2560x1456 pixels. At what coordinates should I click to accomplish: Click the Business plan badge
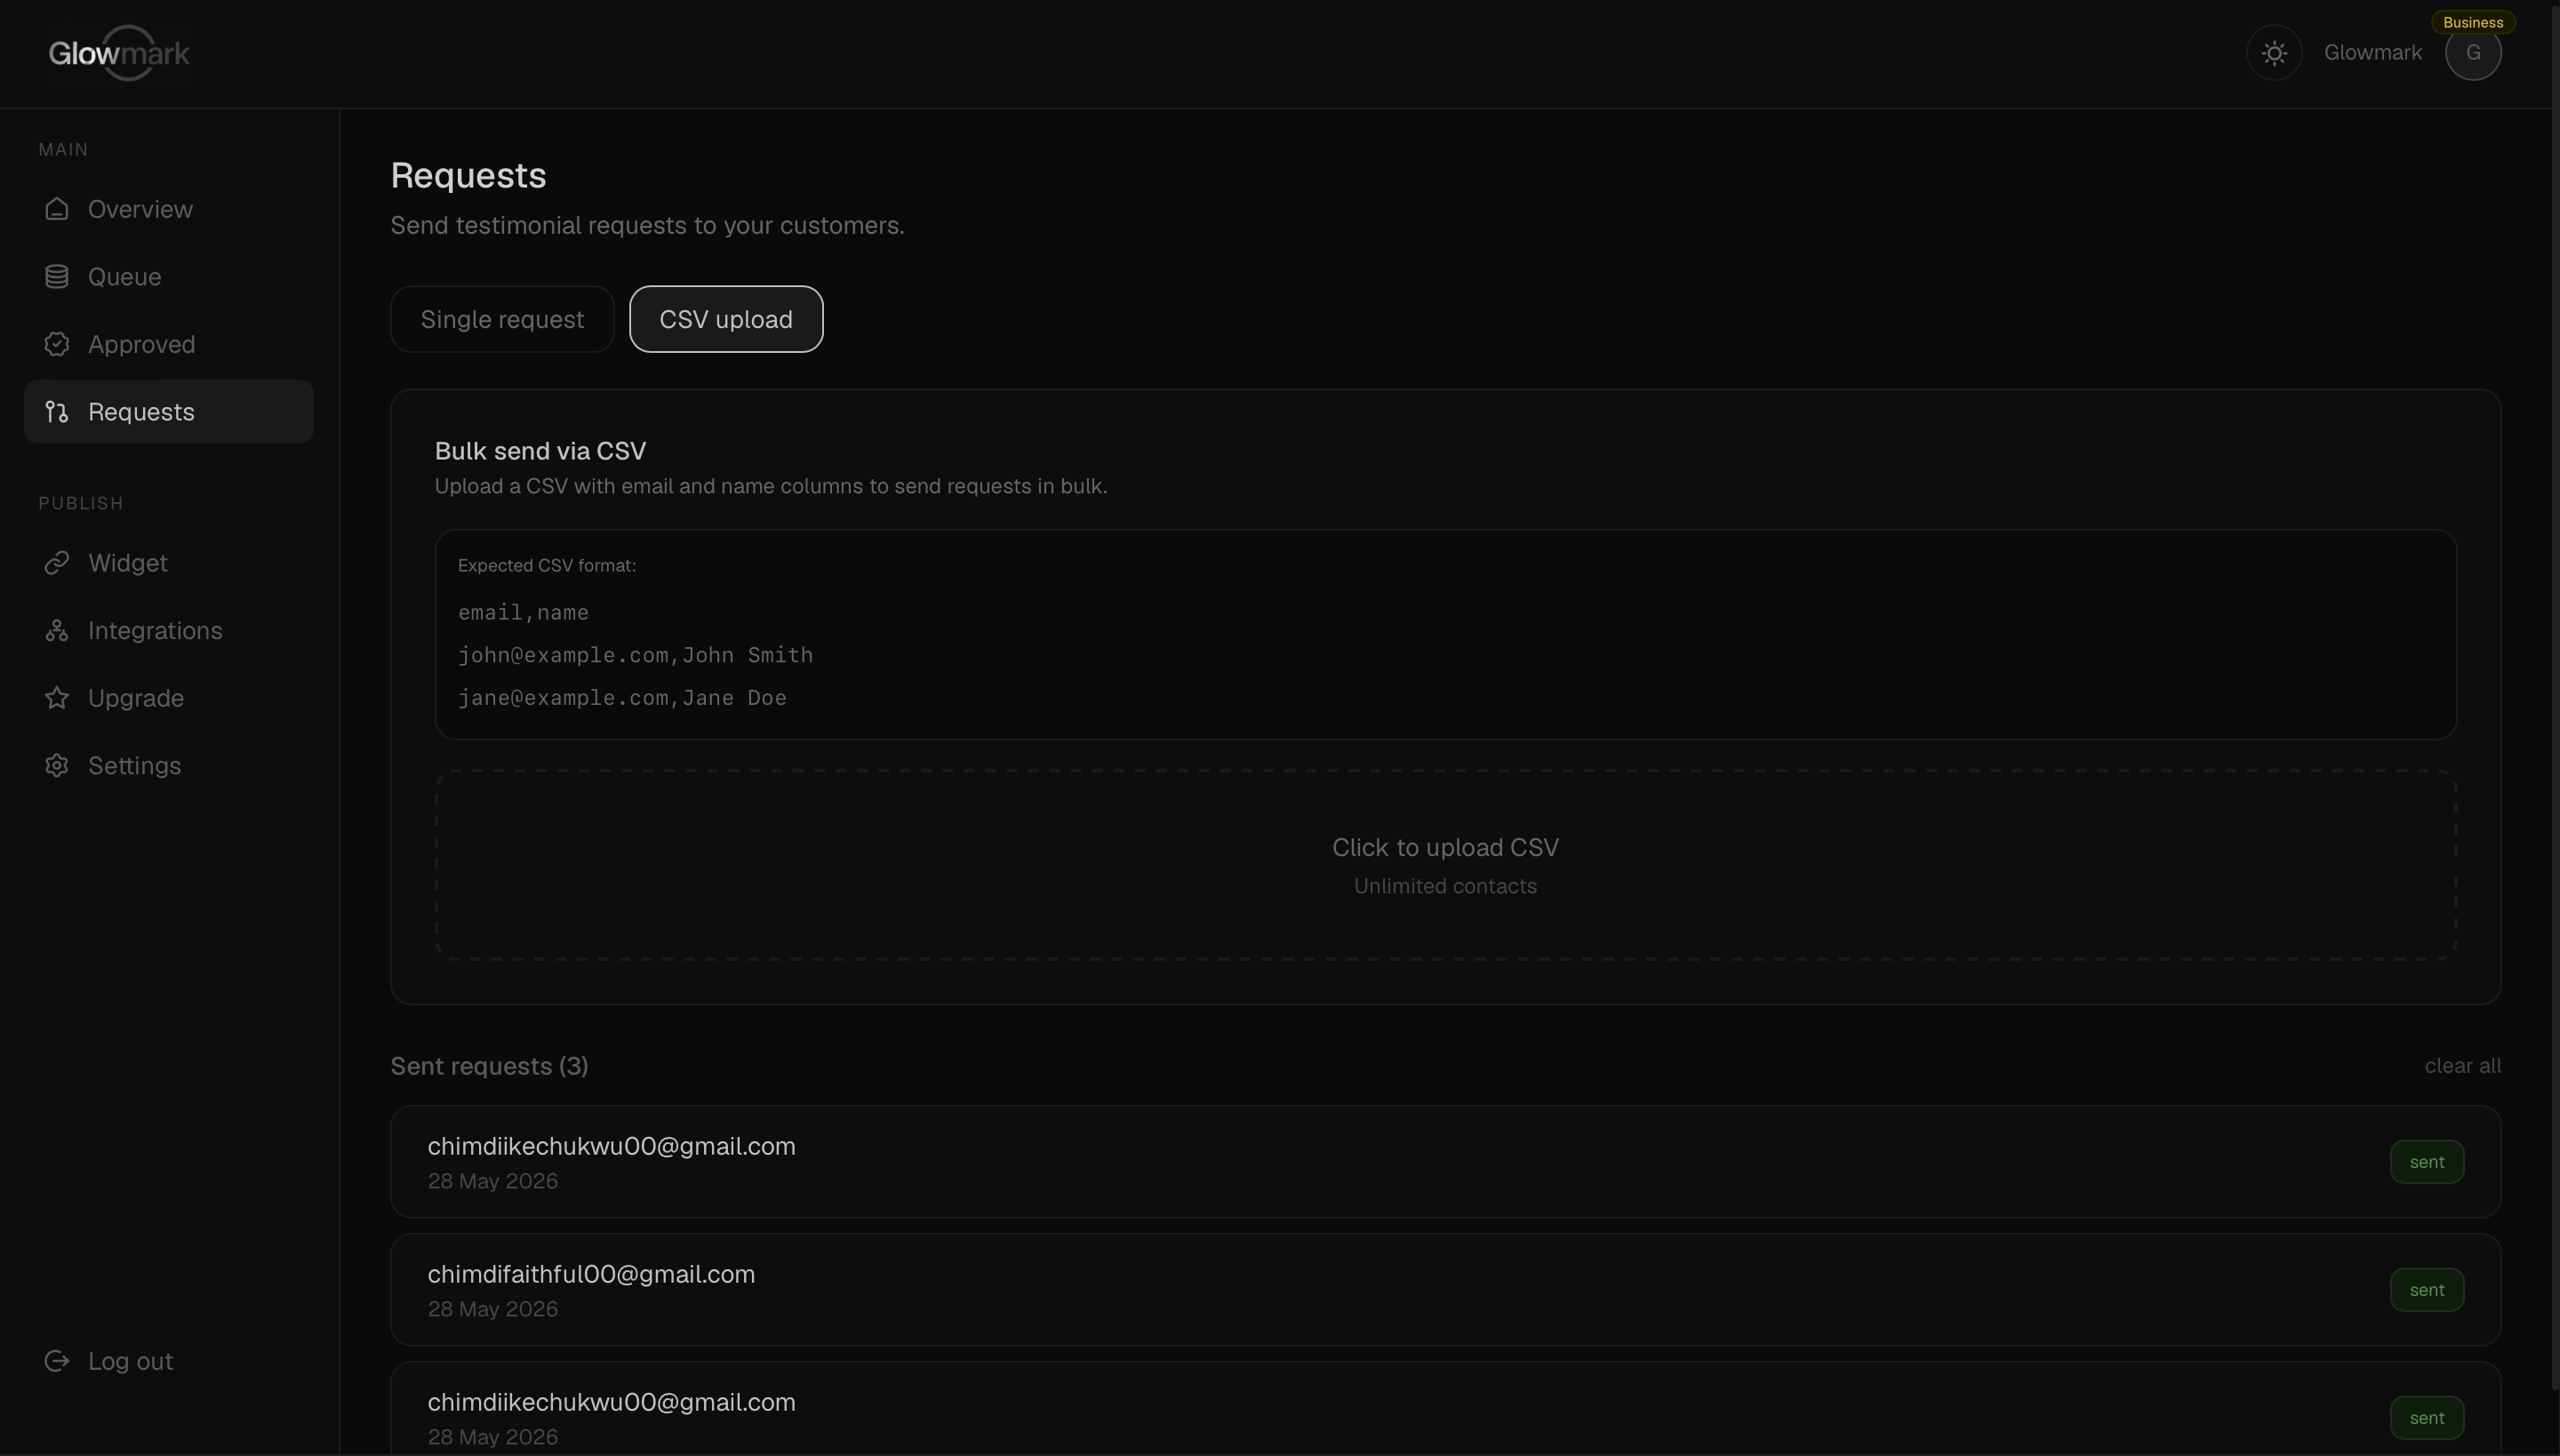2473,22
